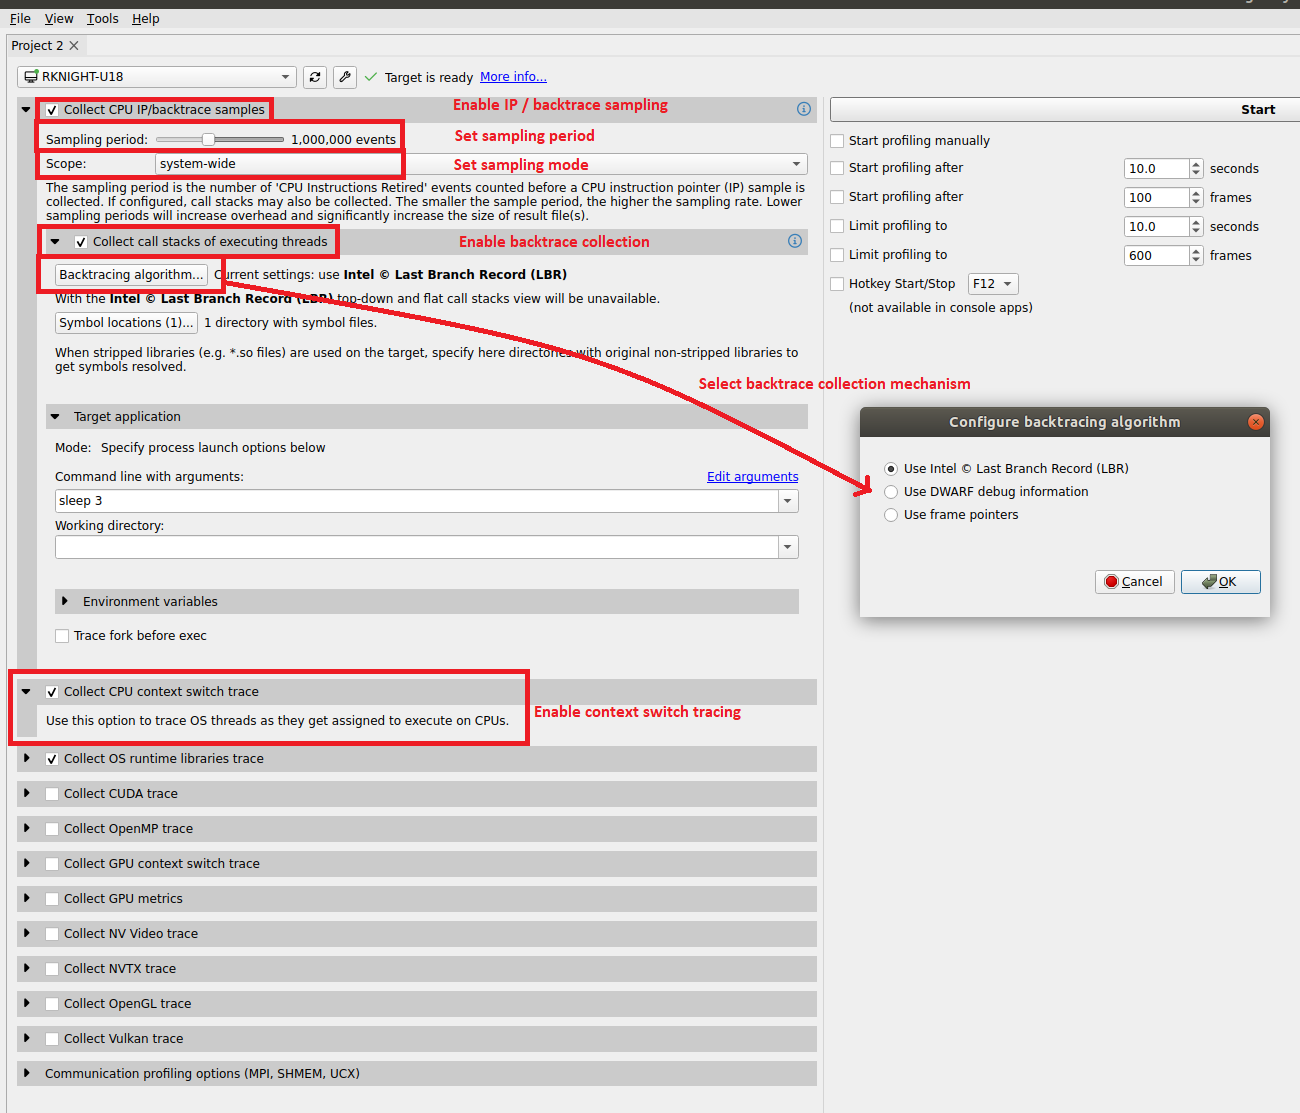Image resolution: width=1300 pixels, height=1113 pixels.
Task: Check the Collect CUDA trace option
Action: [51, 794]
